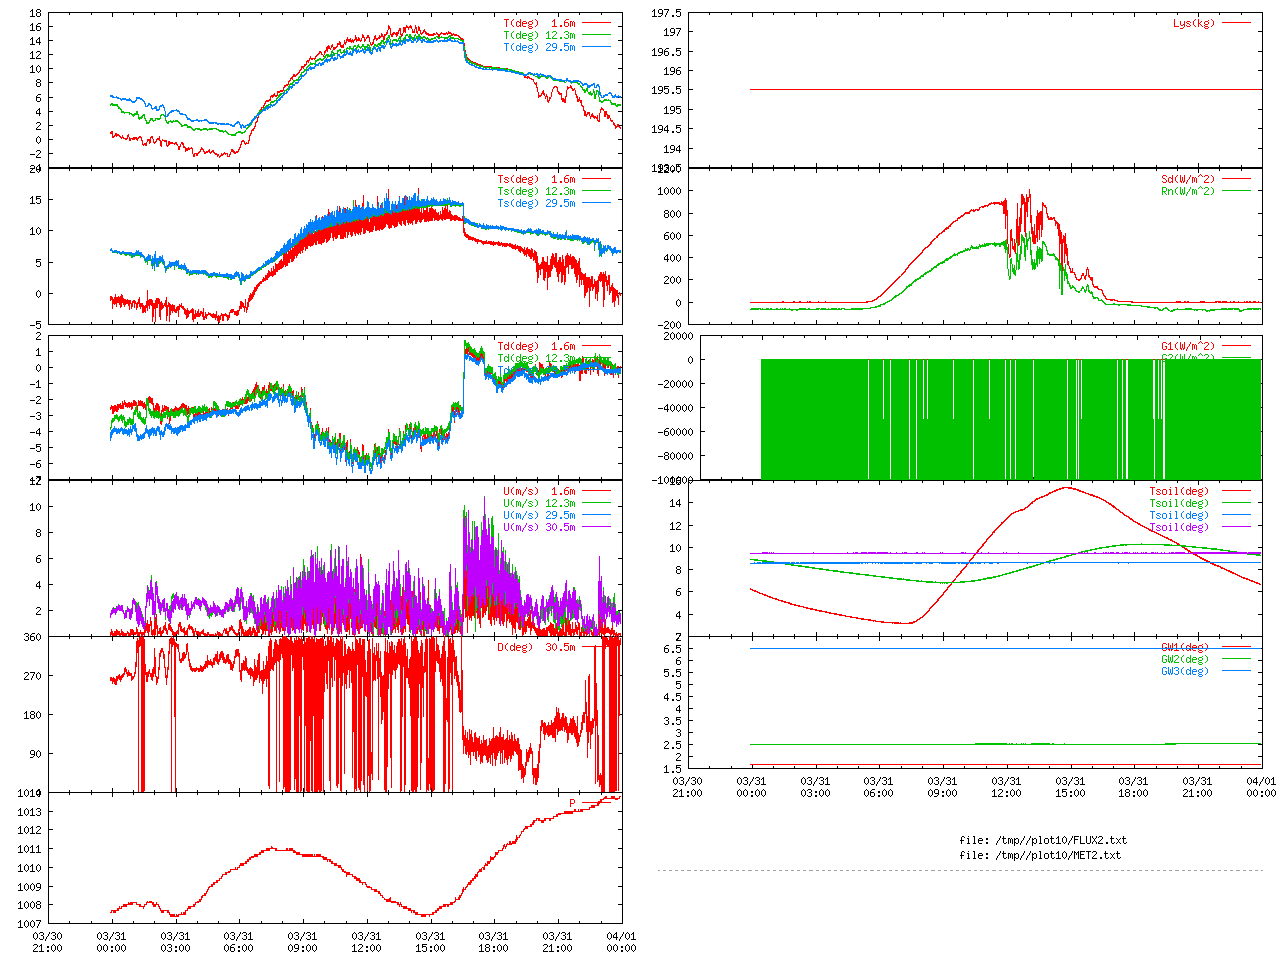The width and height of the screenshot is (1280, 960).
Task: Click the MET2.txt file path text
Action: 1040,856
